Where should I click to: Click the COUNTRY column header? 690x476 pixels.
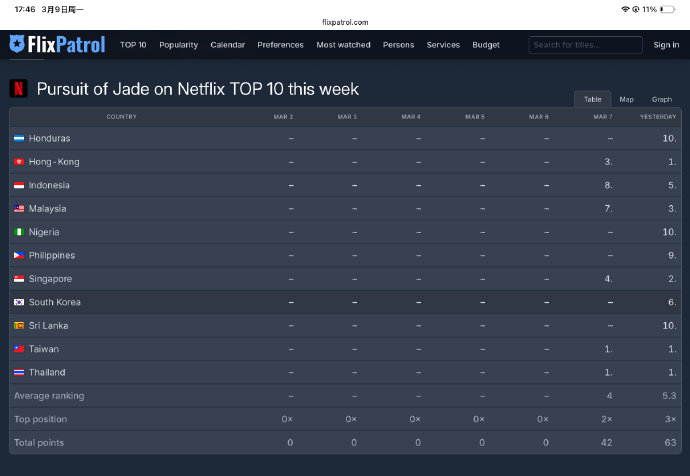(121, 117)
